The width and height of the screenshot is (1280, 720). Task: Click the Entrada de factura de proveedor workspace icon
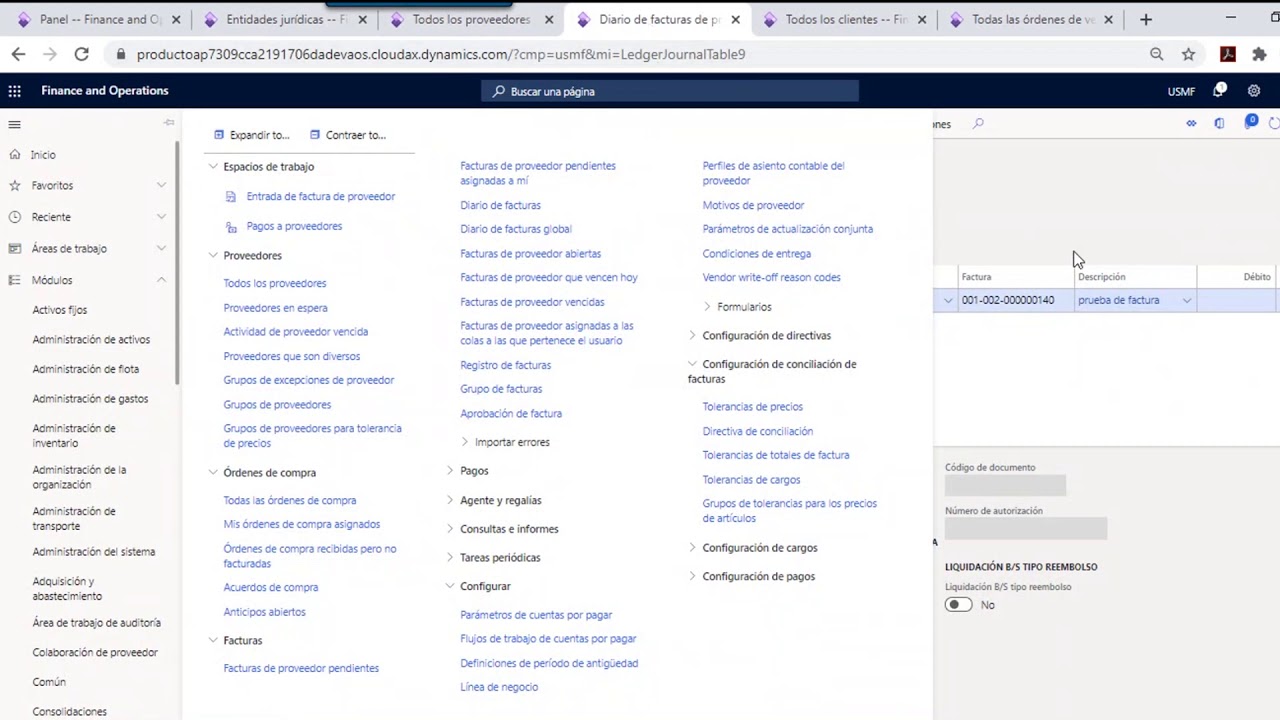tap(231, 197)
